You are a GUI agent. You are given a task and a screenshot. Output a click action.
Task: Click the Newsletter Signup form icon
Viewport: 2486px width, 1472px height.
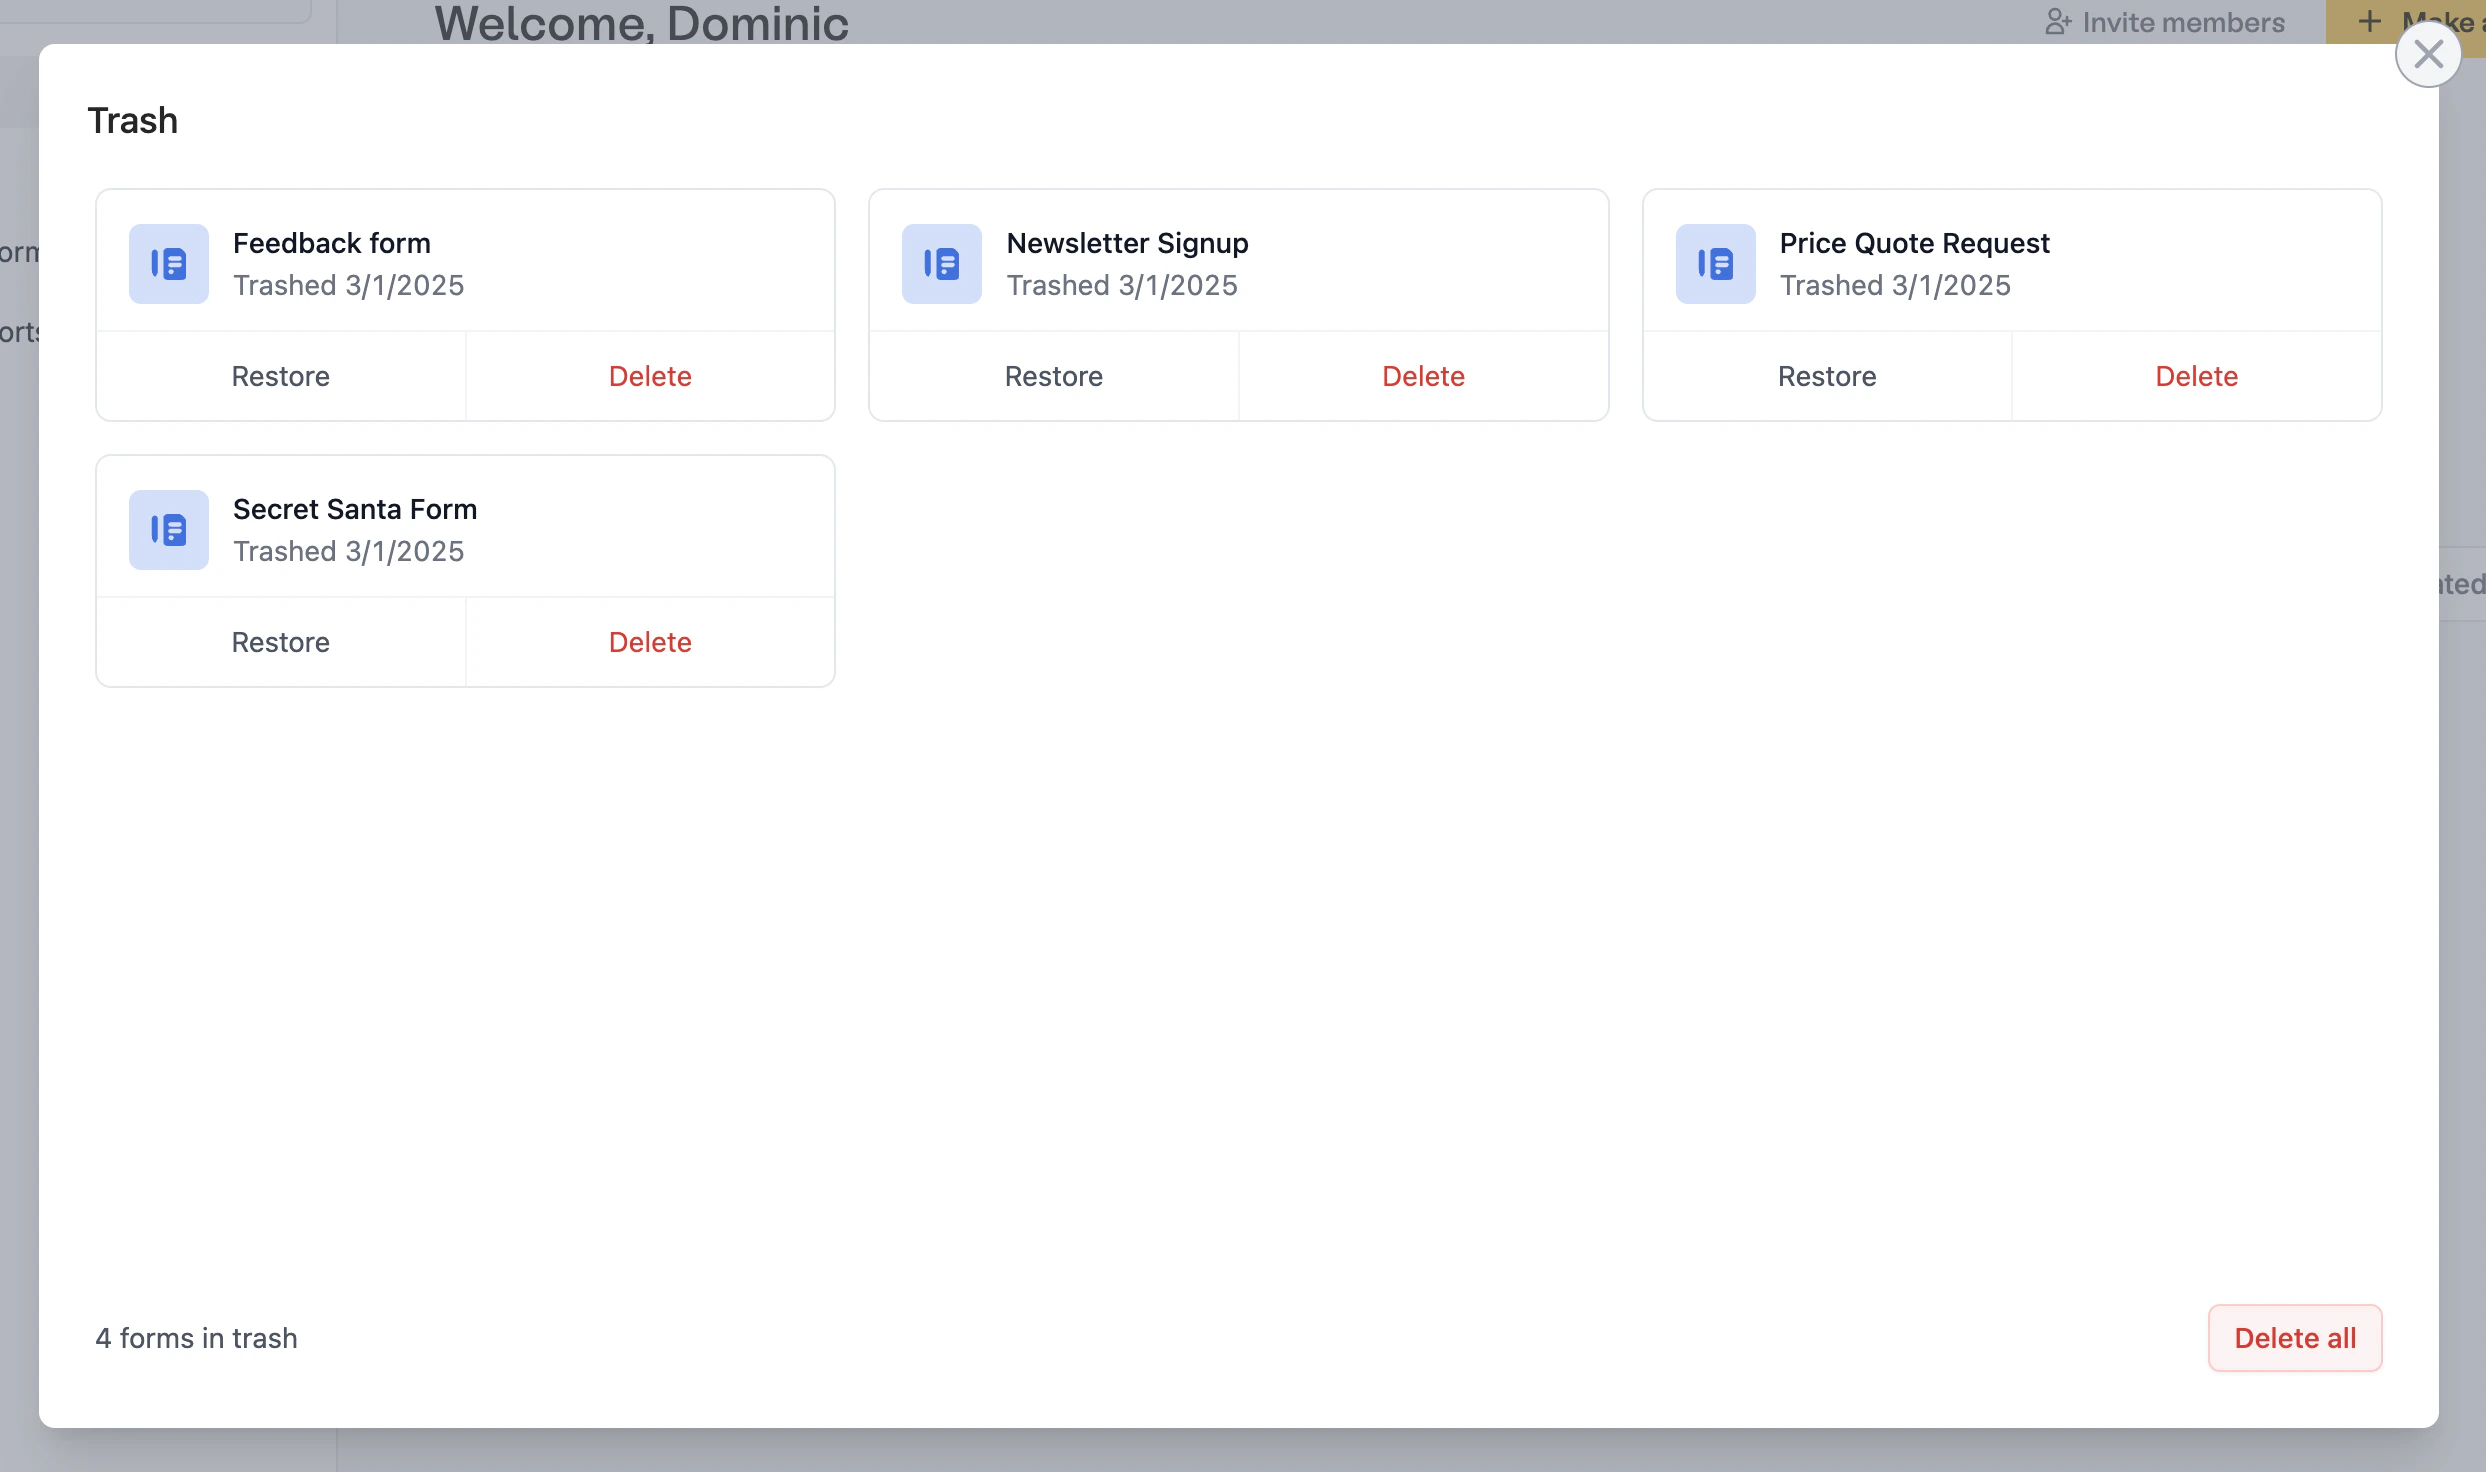tap(941, 264)
